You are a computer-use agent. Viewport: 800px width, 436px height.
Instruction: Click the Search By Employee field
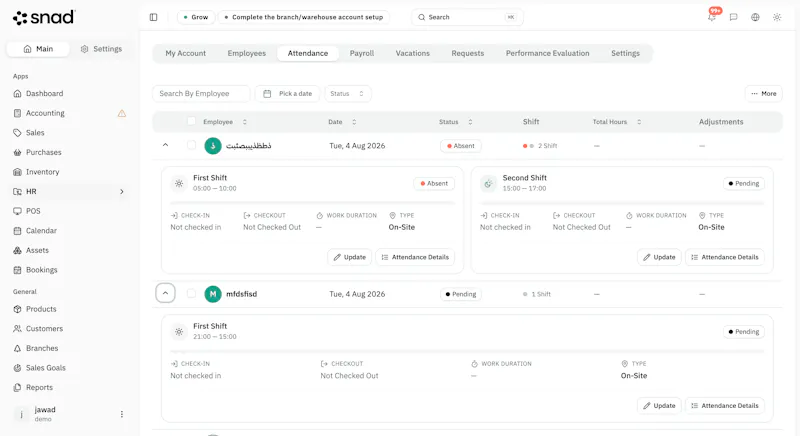(201, 94)
